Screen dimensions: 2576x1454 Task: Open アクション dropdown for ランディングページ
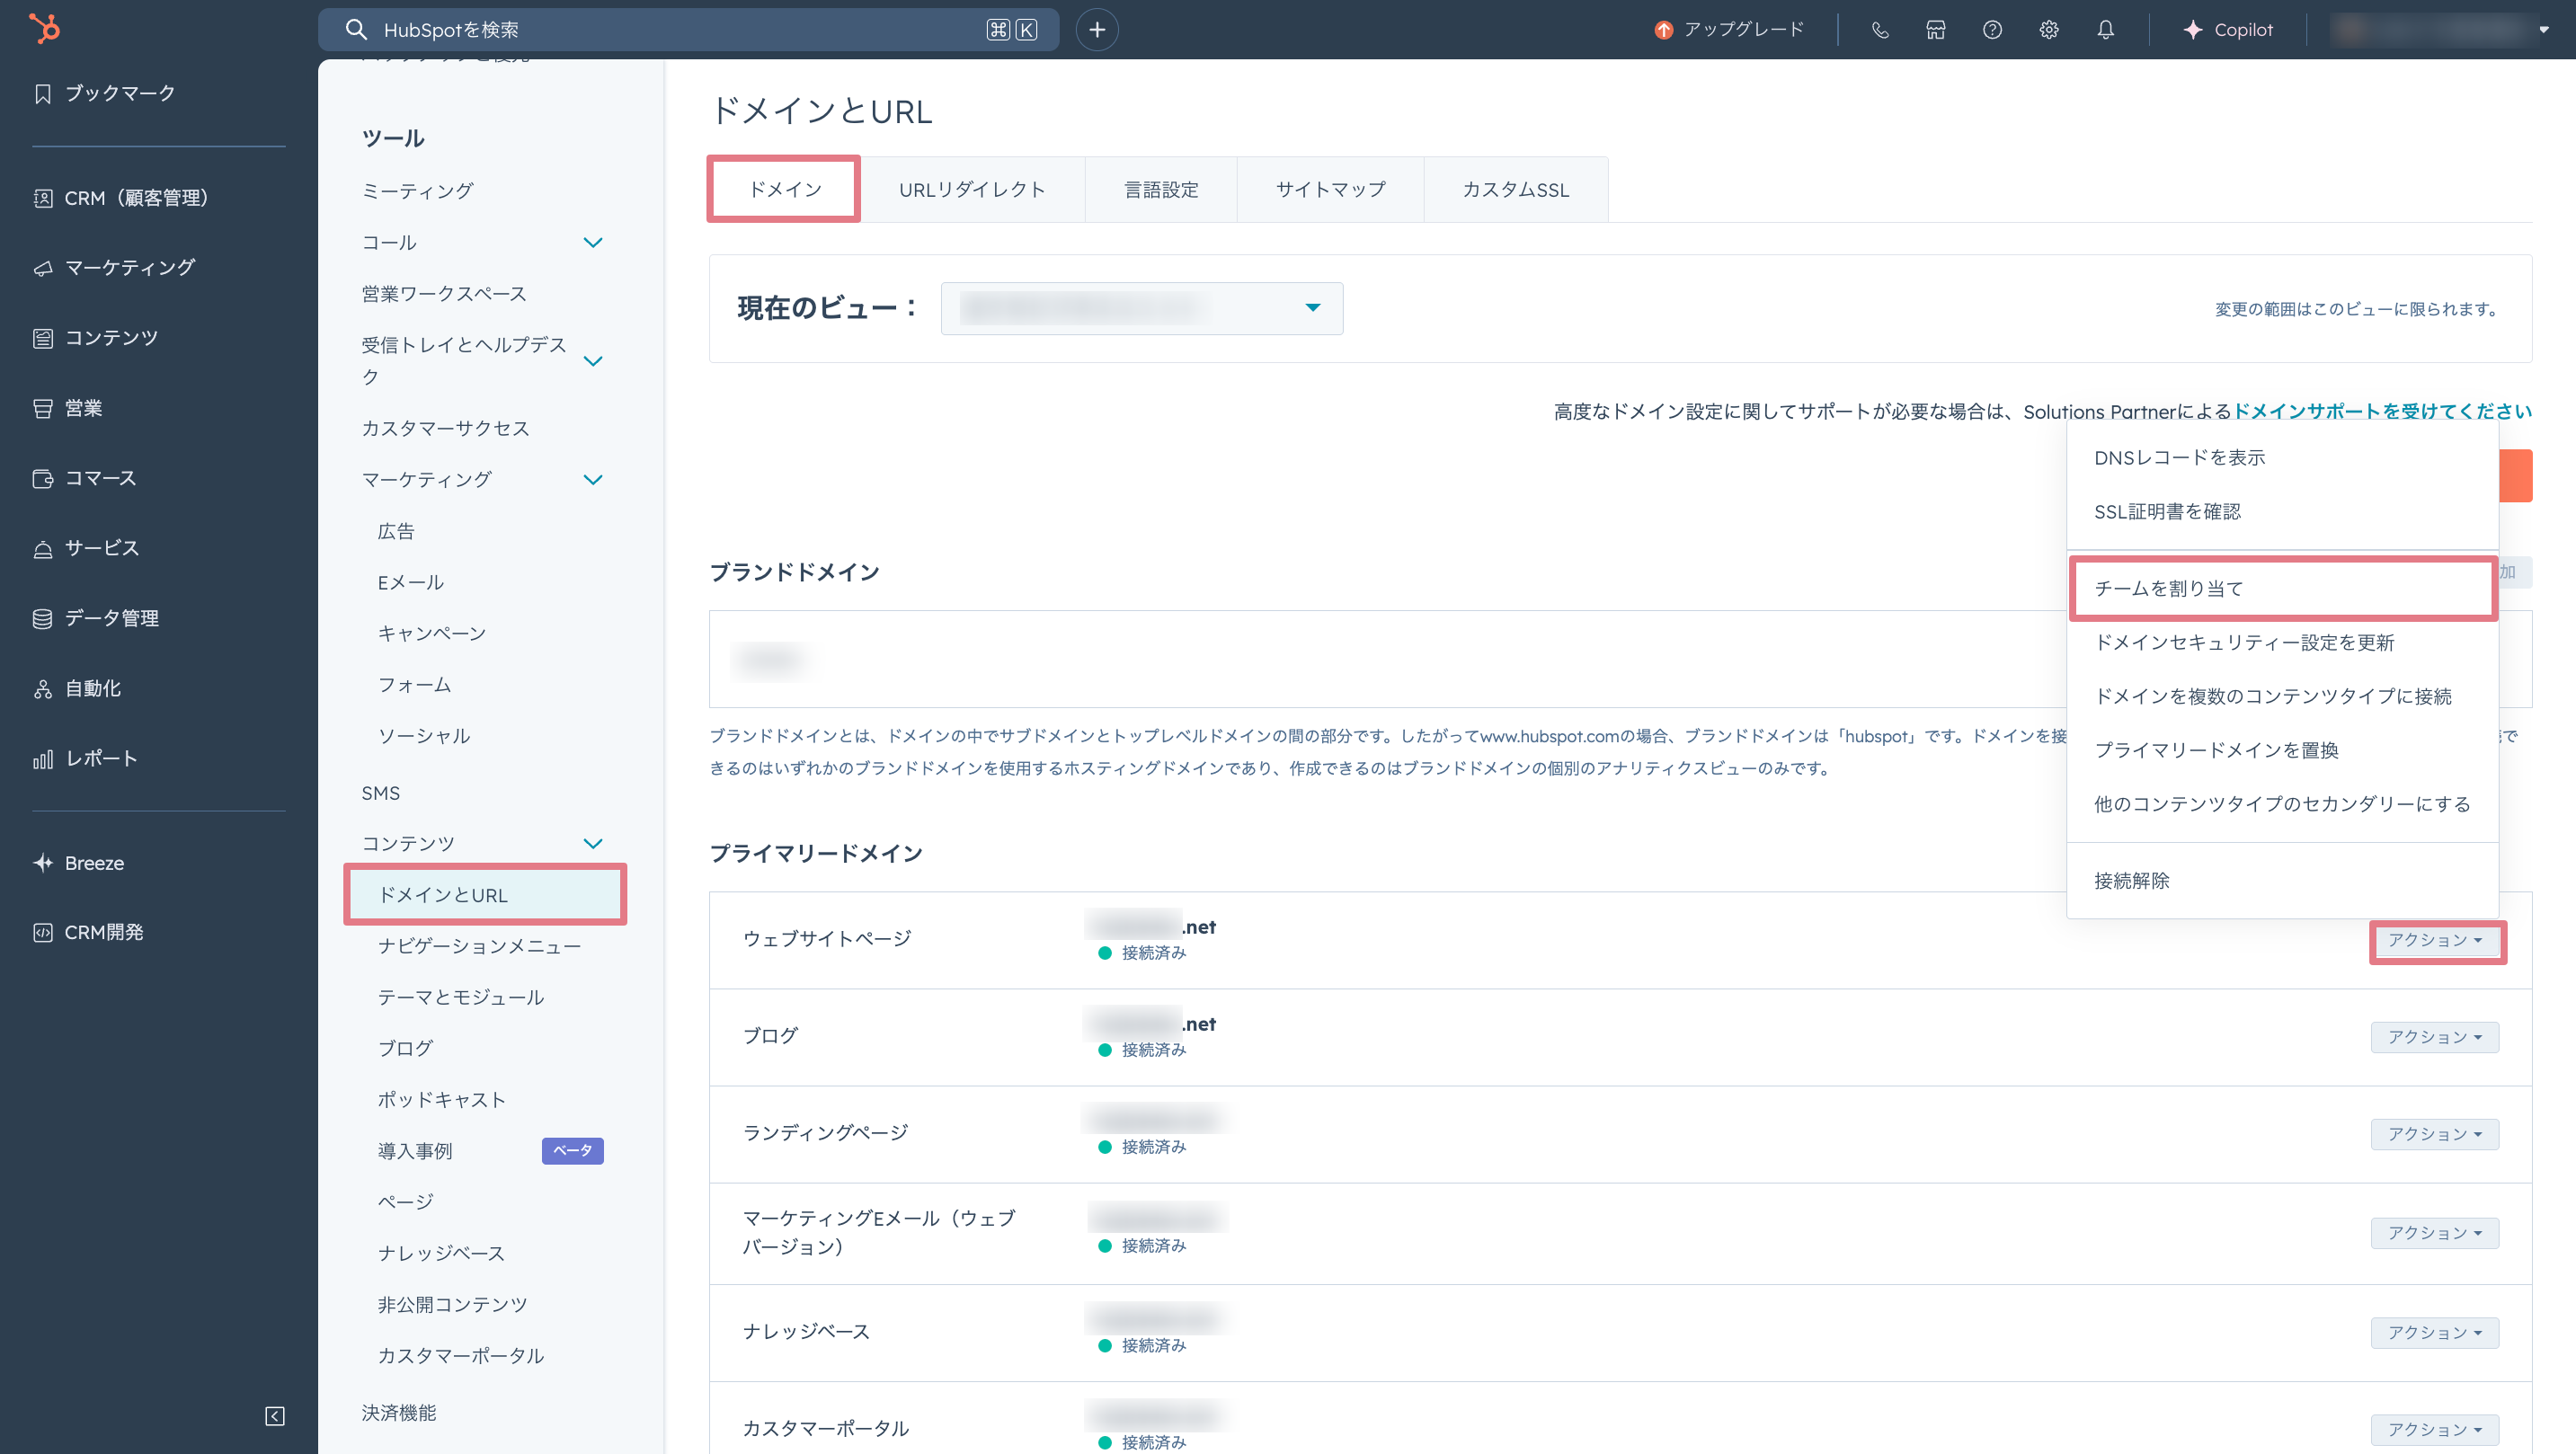[2435, 1134]
